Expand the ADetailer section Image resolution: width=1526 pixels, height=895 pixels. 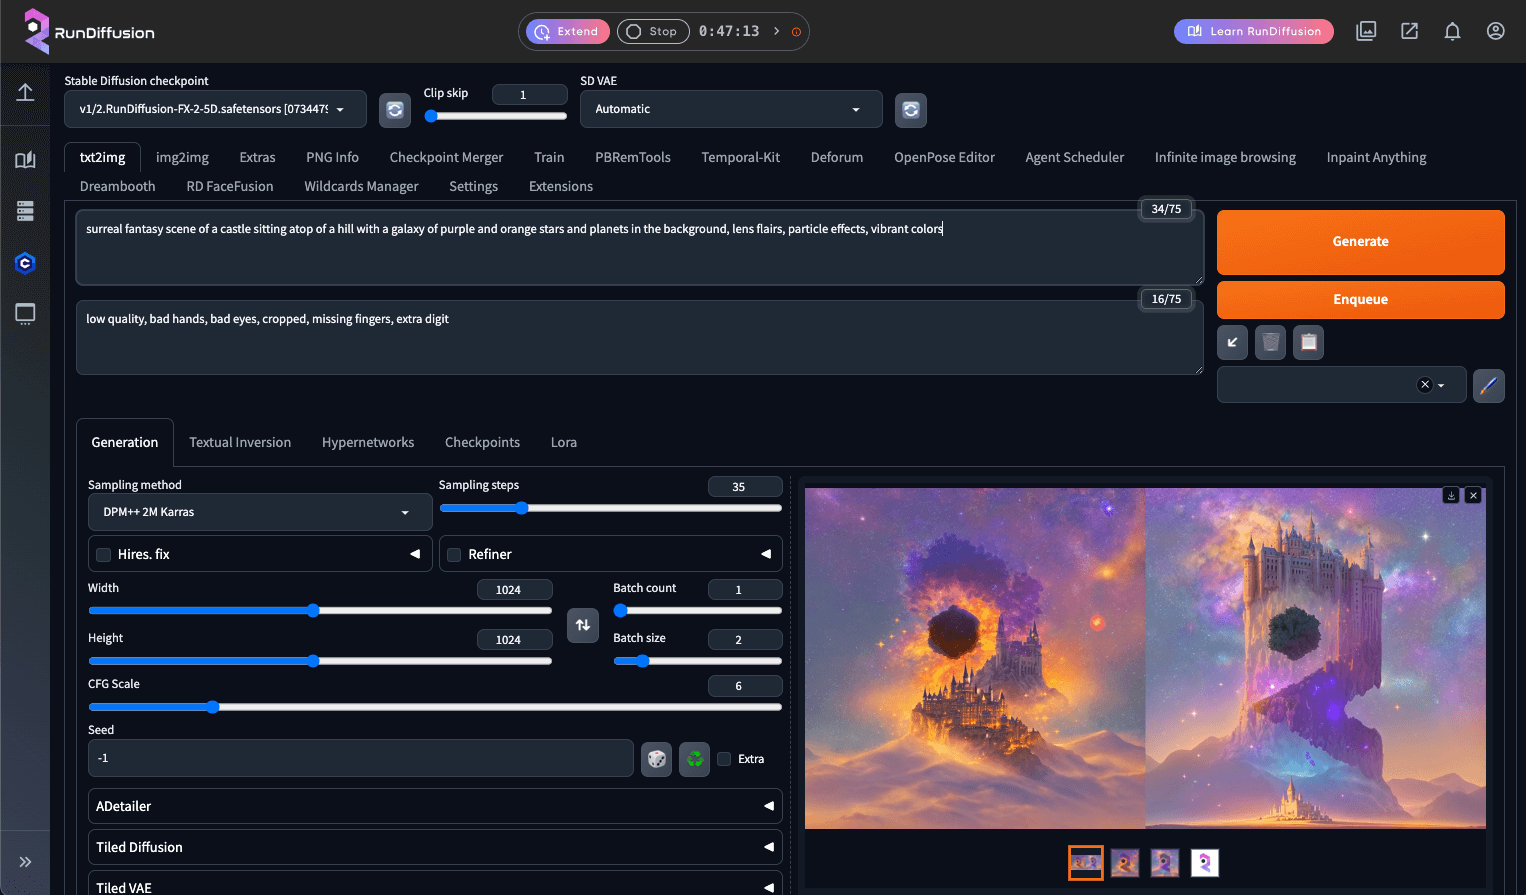[x=435, y=806]
